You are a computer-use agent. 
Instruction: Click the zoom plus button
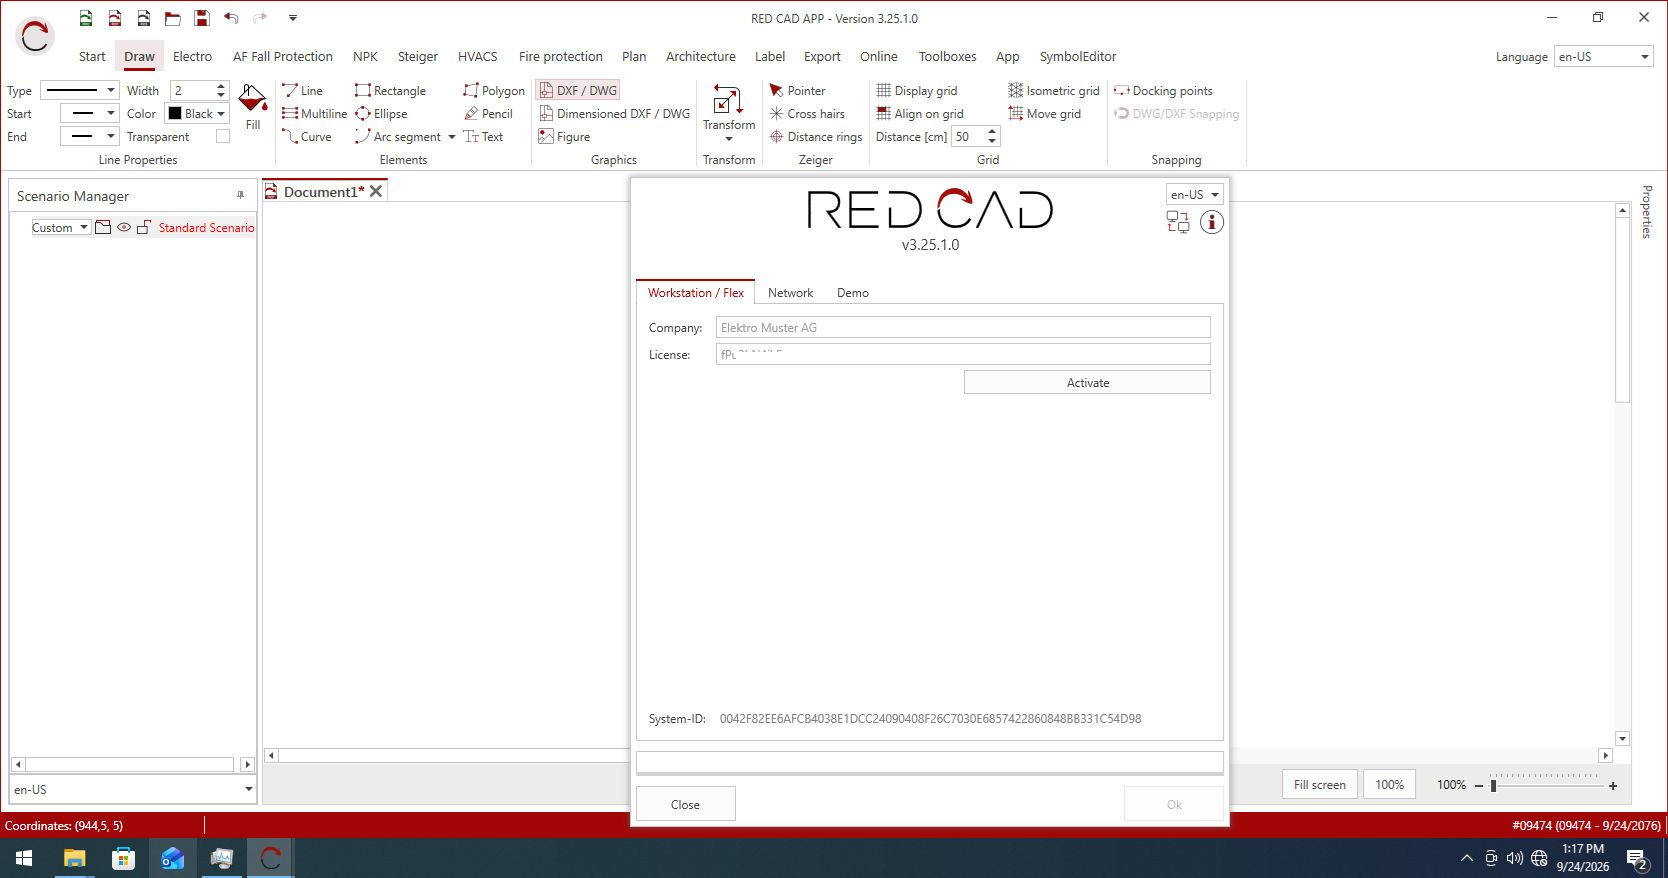click(x=1613, y=786)
